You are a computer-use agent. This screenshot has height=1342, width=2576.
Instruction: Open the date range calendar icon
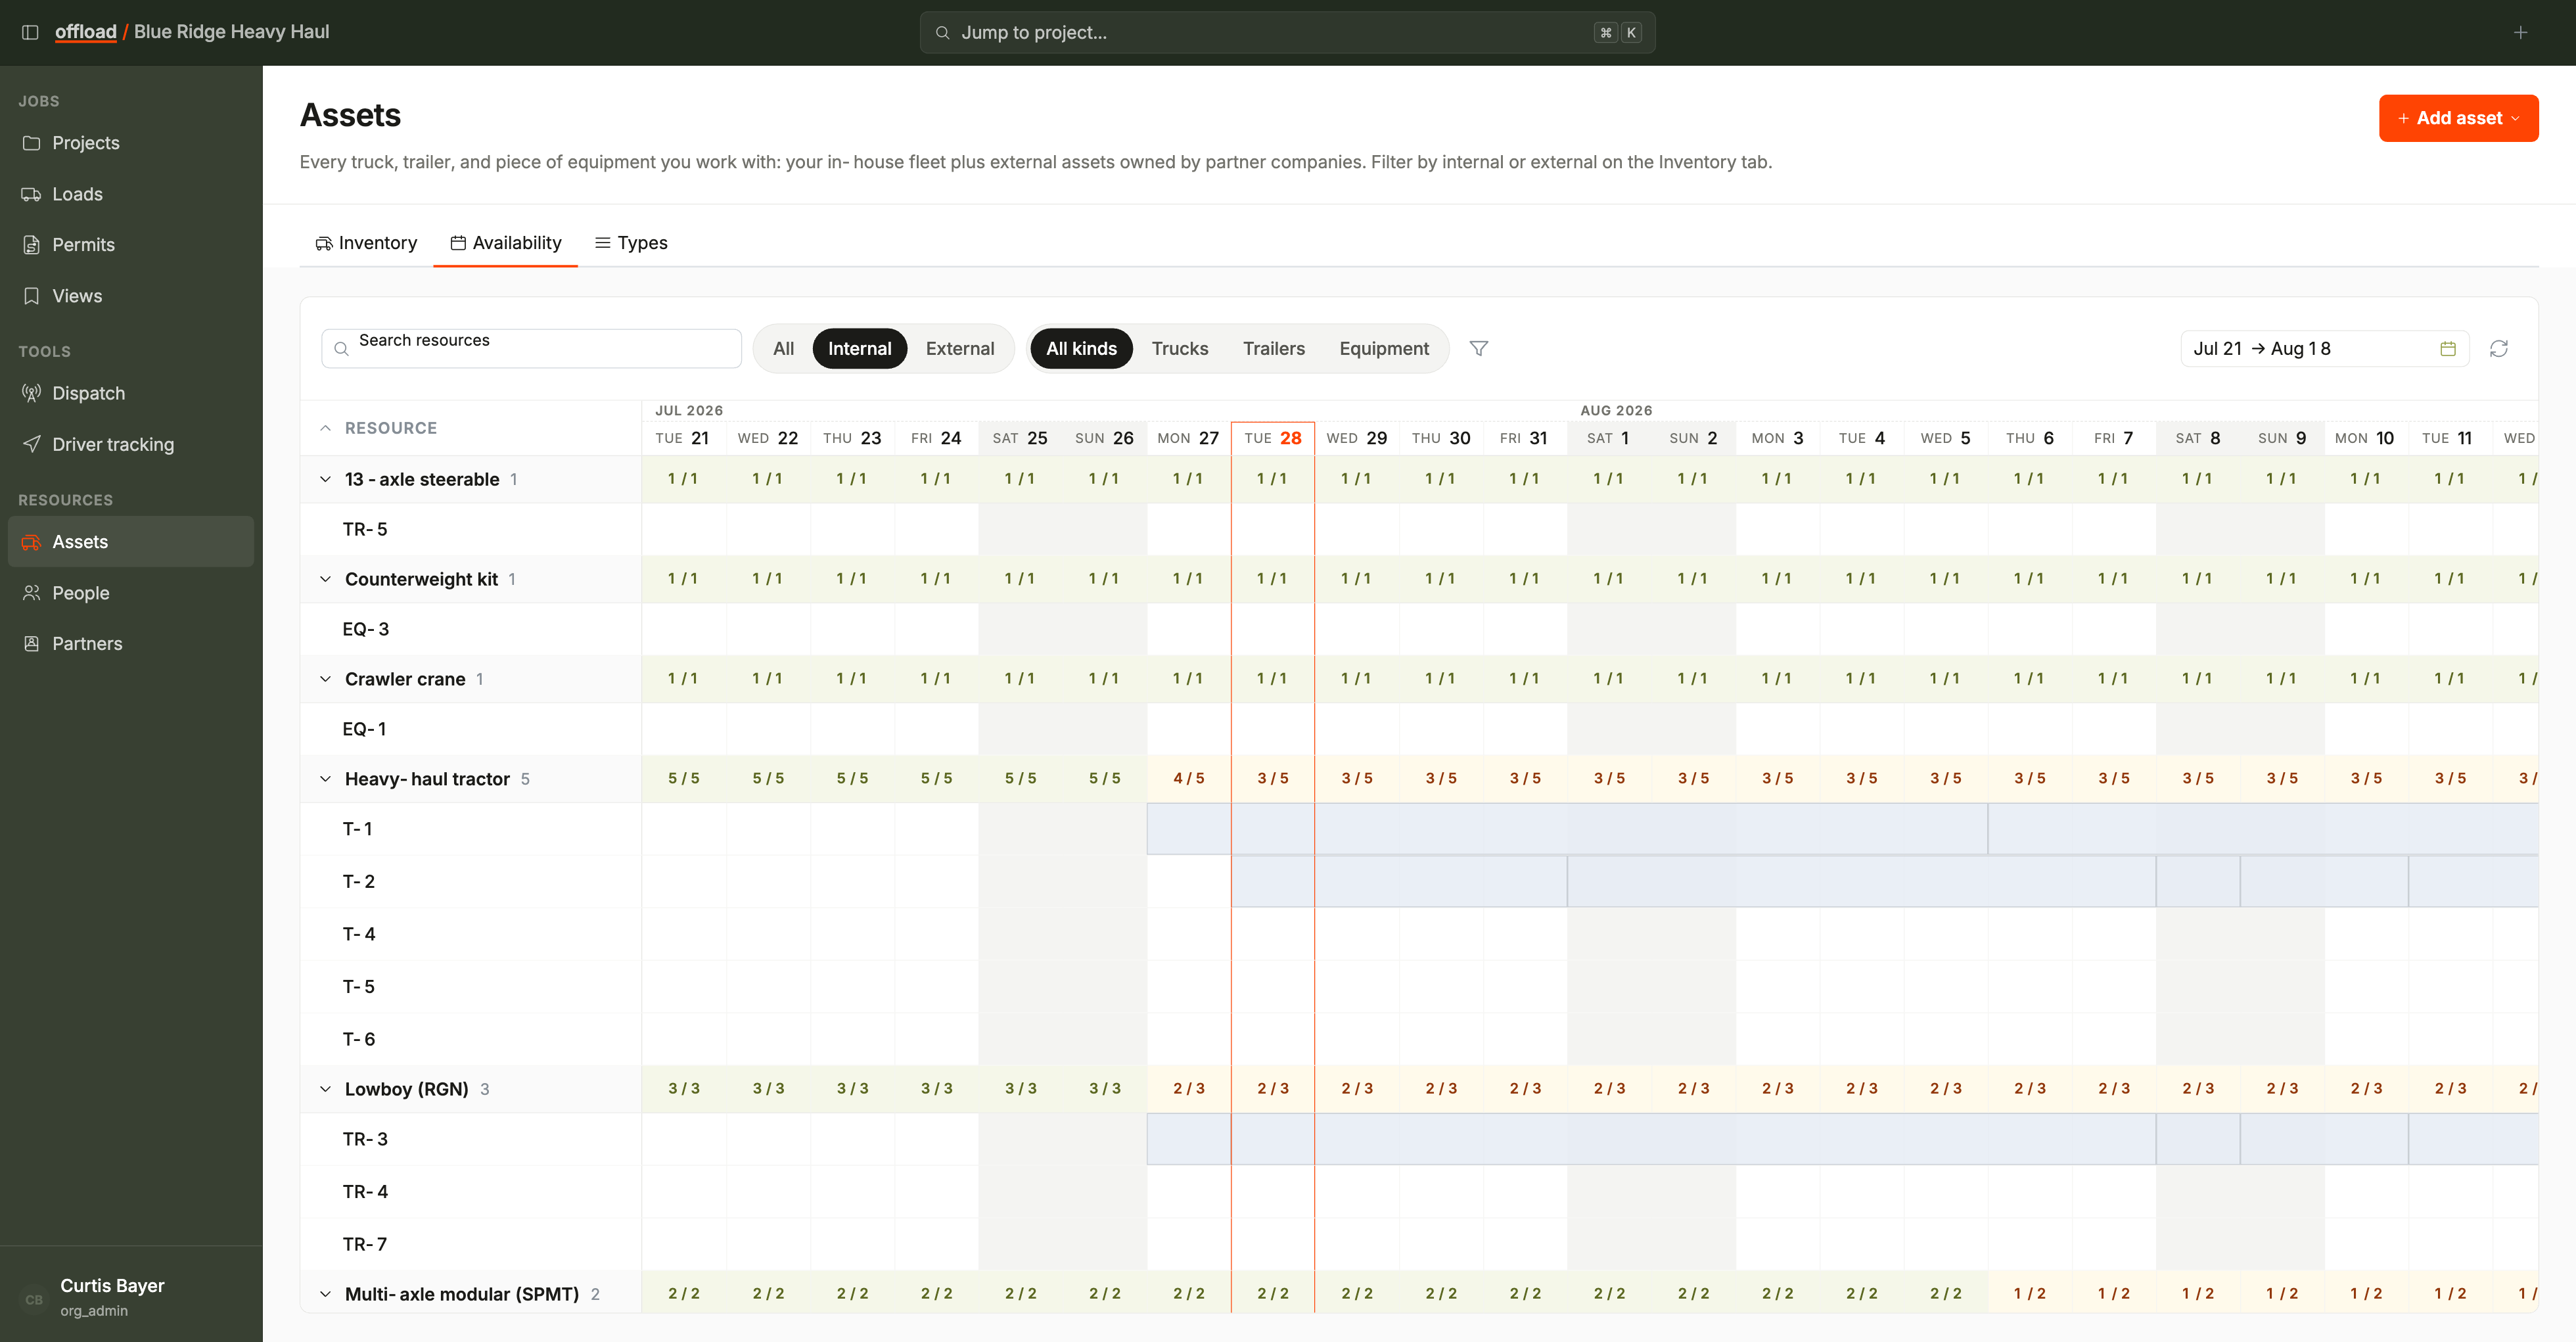pos(2448,348)
